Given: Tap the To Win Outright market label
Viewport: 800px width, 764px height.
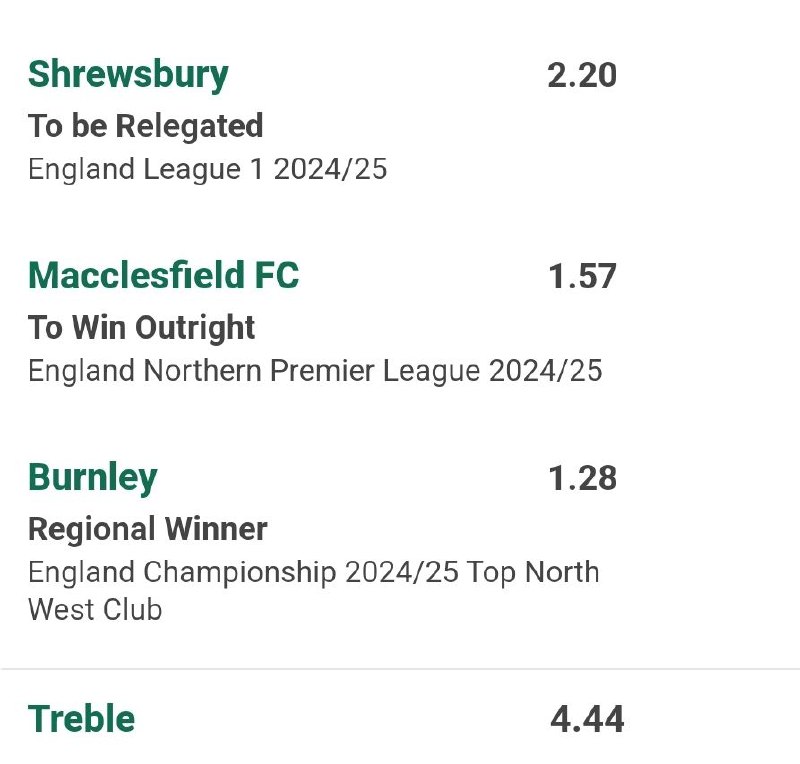Looking at the screenshot, I should pos(141,328).
